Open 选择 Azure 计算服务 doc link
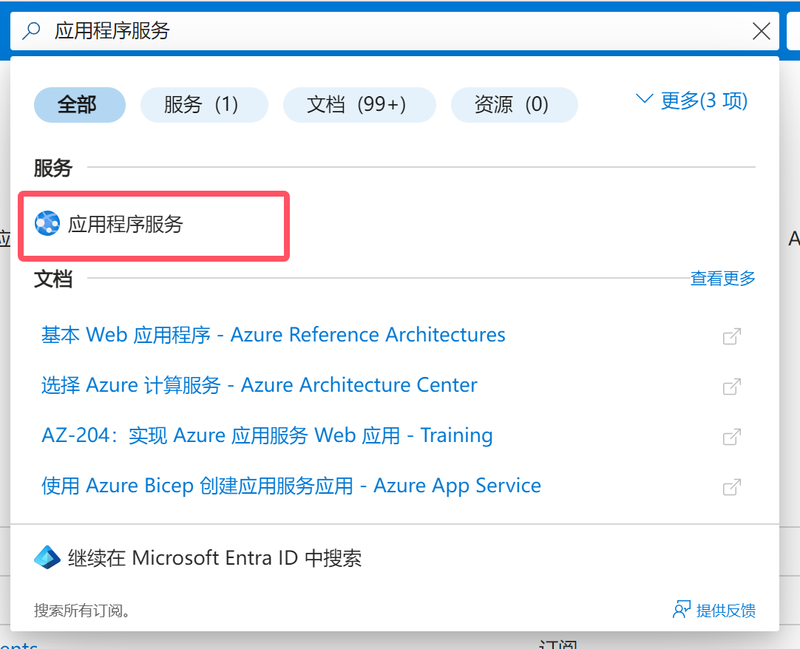800x649 pixels. coord(259,385)
